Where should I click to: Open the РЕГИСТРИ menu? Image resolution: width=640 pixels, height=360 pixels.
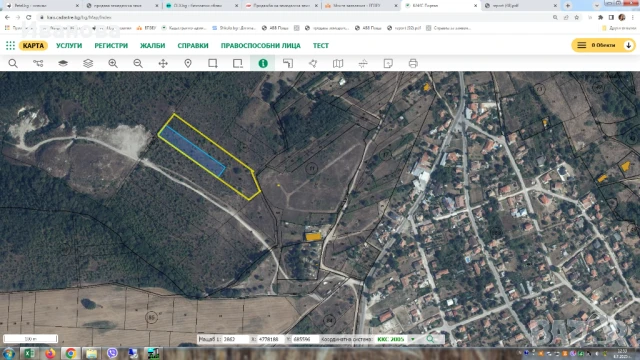(x=111, y=45)
